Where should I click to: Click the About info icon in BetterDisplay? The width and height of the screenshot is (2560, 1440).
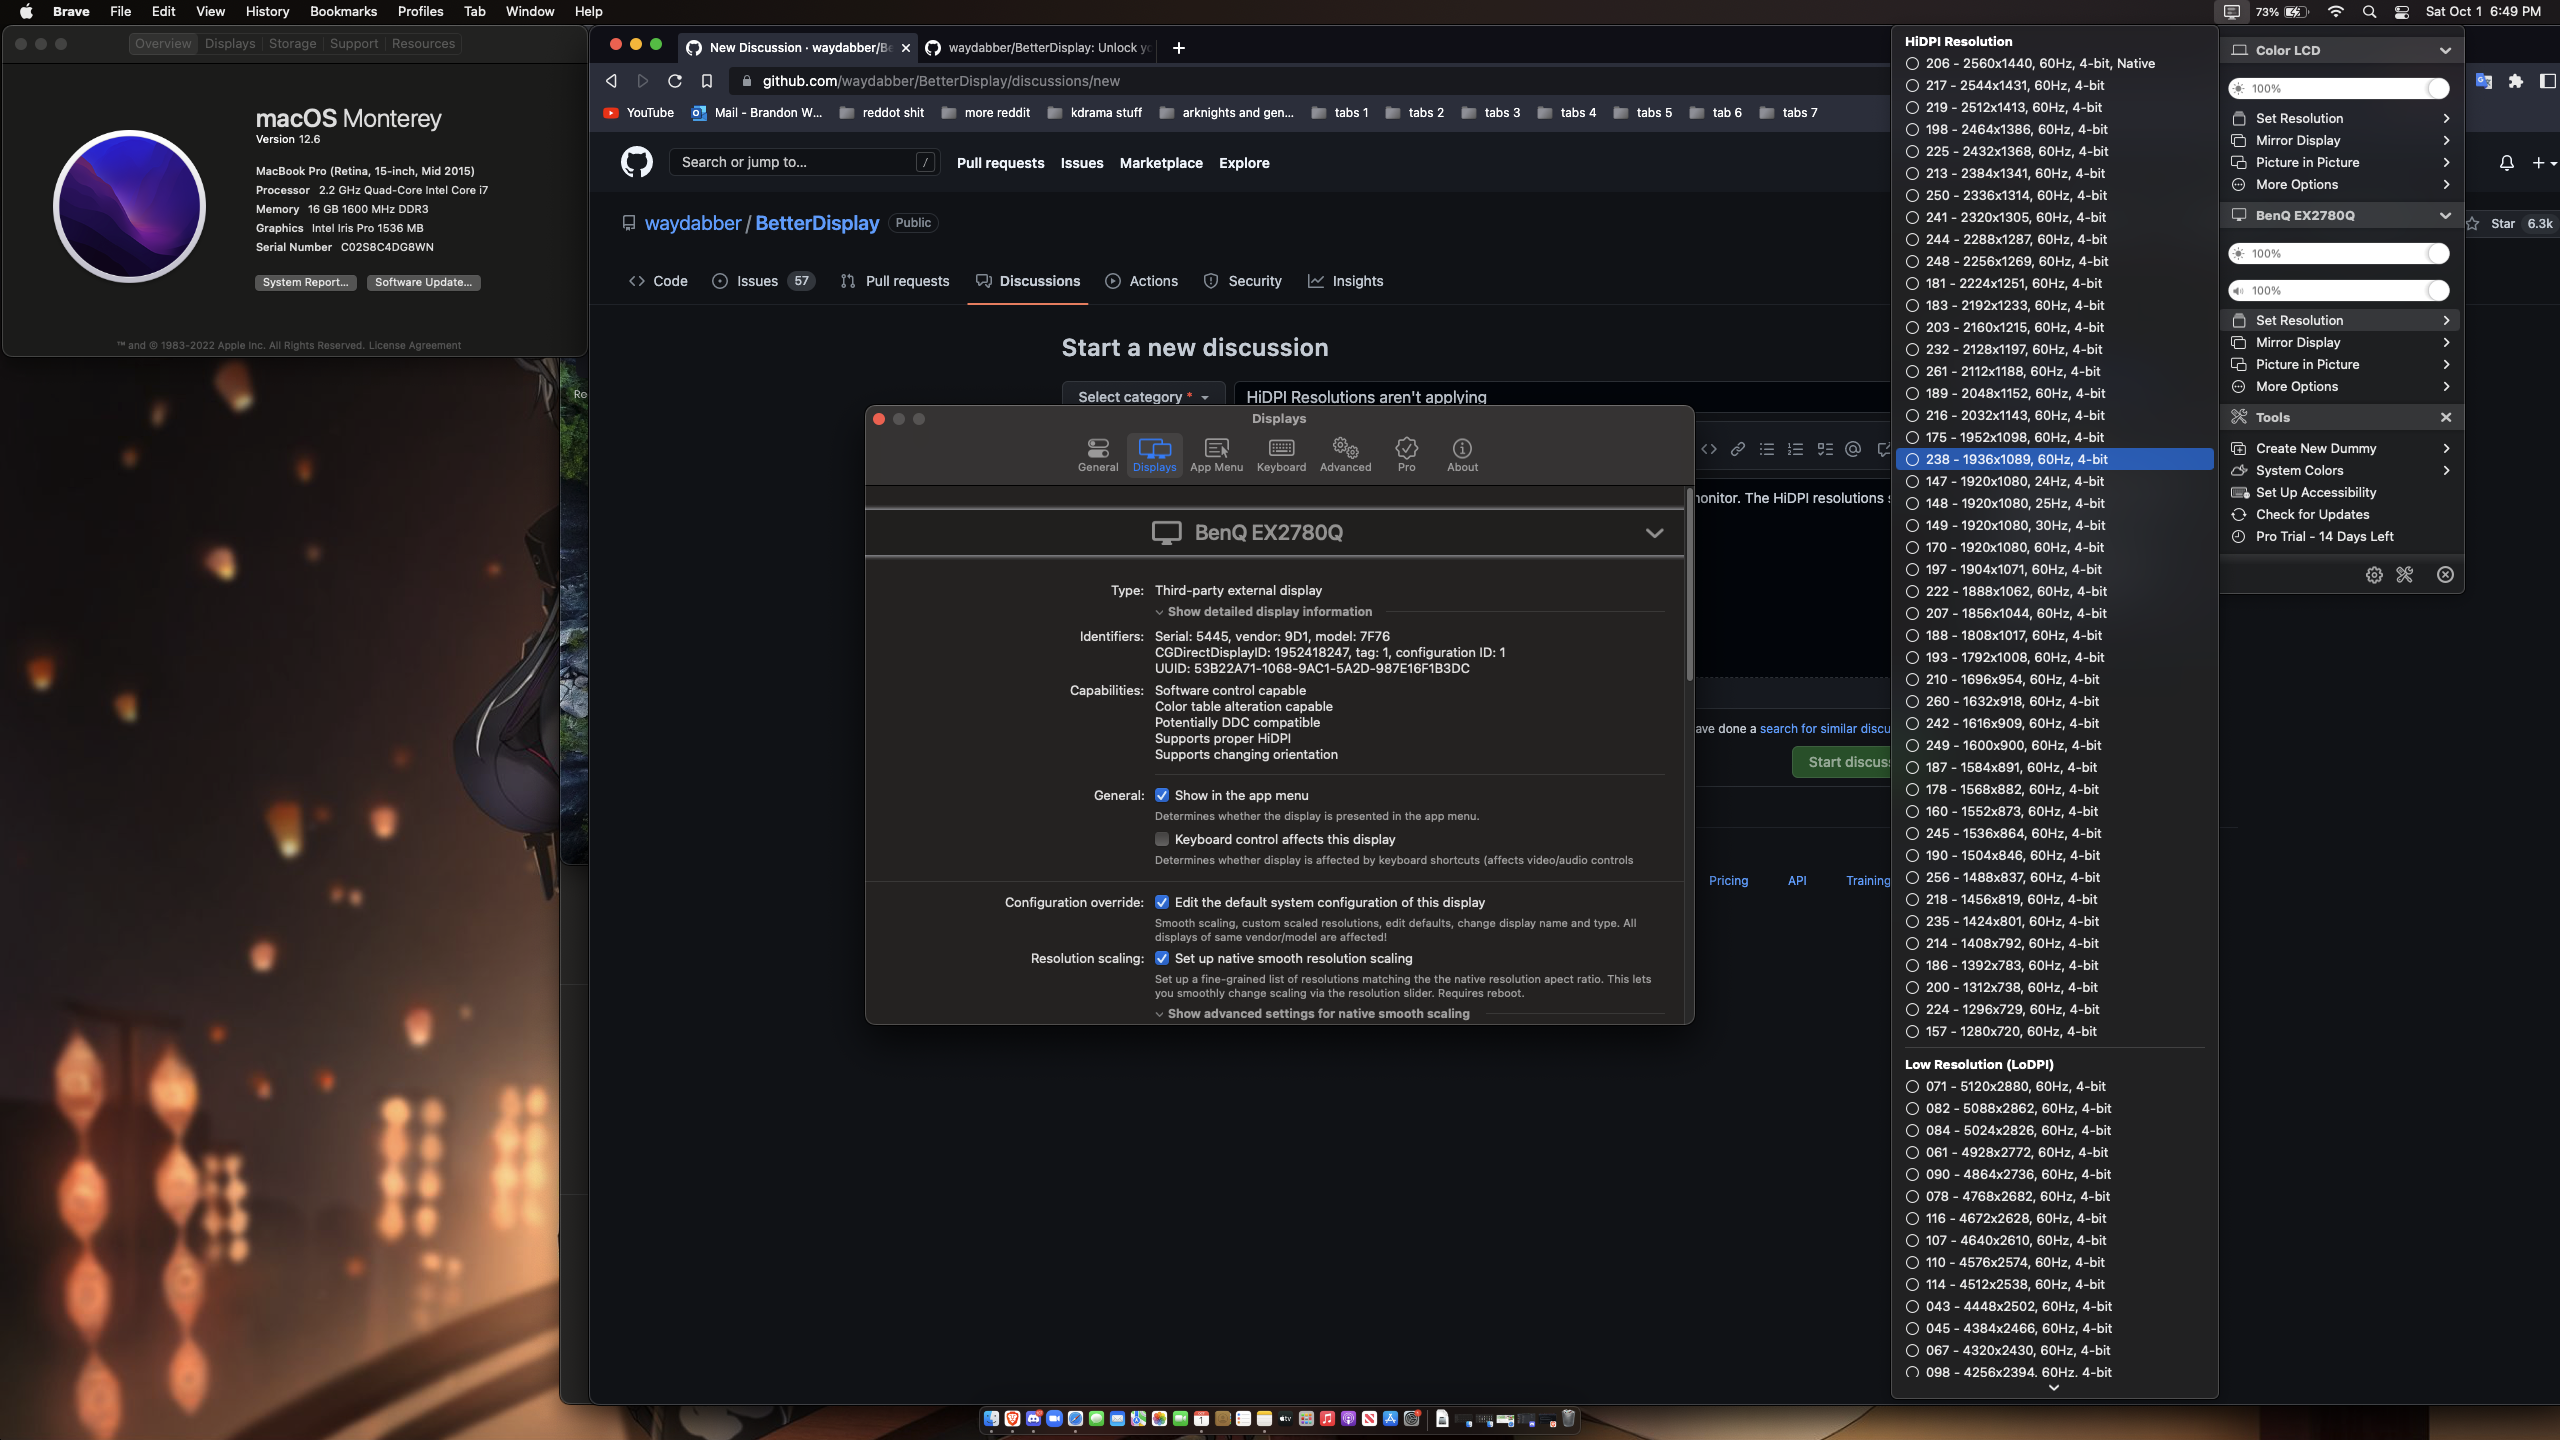[x=1461, y=453]
